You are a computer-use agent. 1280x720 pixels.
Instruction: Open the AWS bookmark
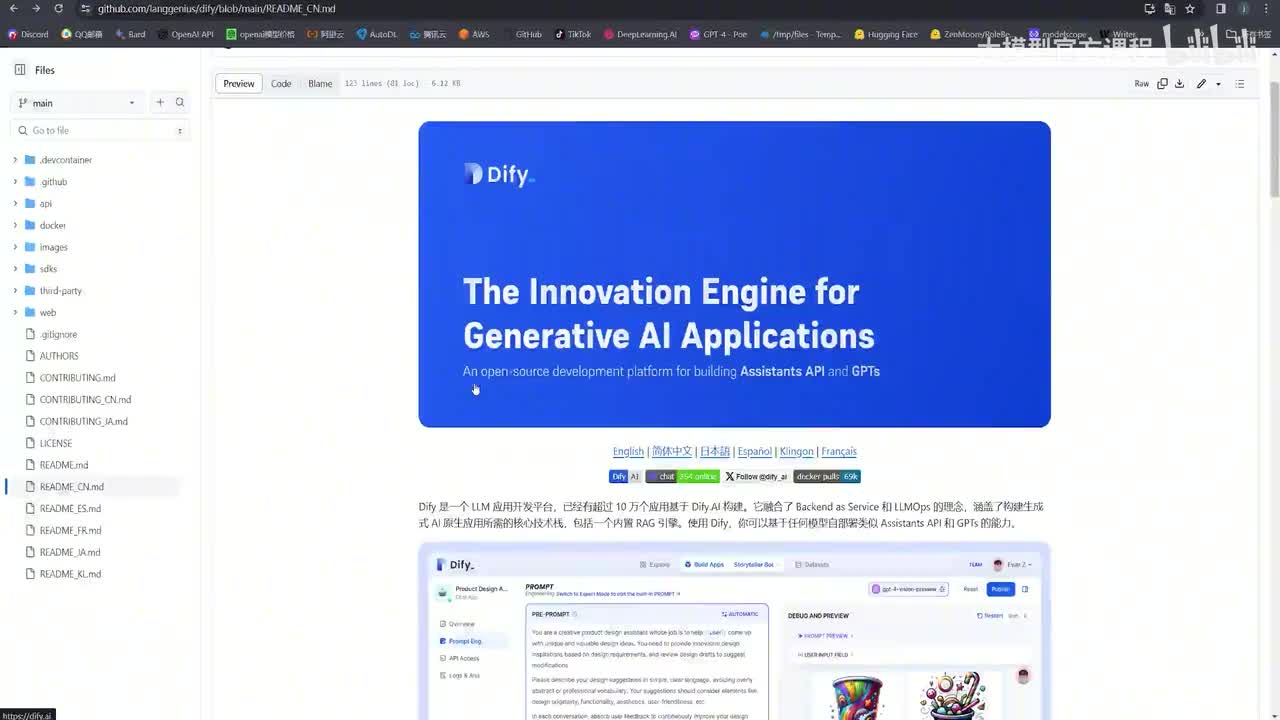point(474,34)
